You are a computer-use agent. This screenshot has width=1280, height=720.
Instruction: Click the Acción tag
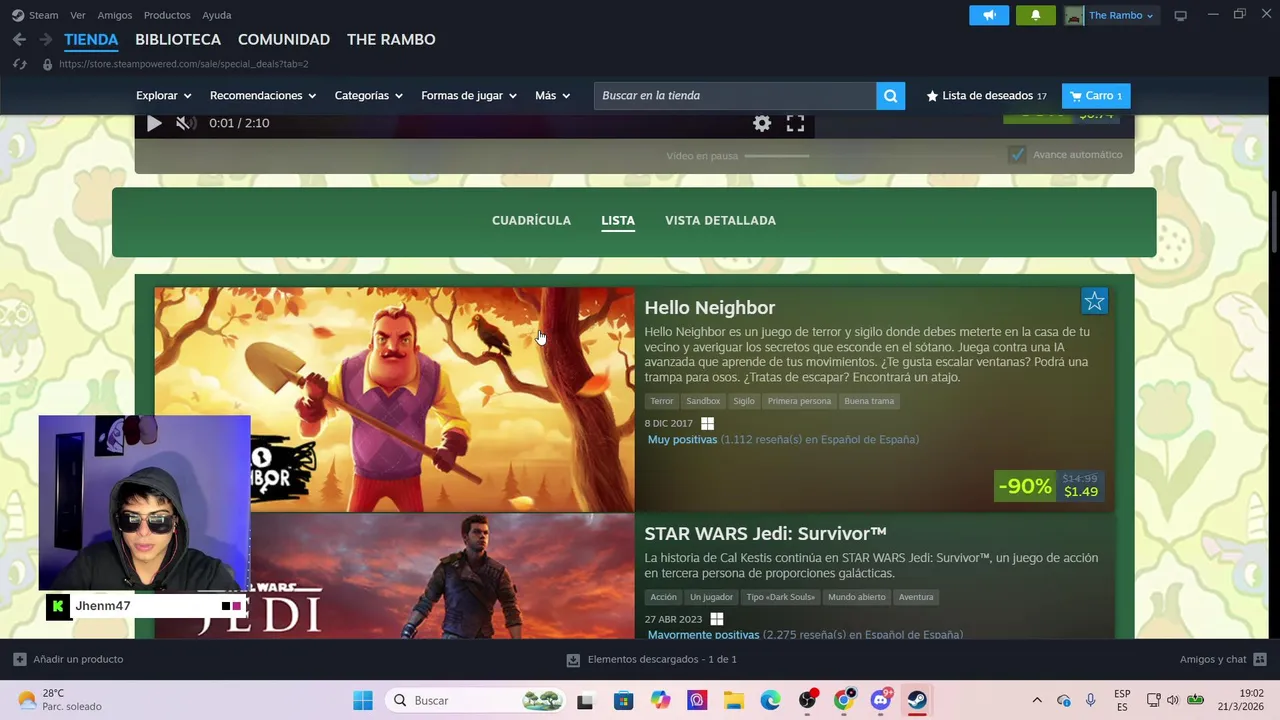(663, 597)
